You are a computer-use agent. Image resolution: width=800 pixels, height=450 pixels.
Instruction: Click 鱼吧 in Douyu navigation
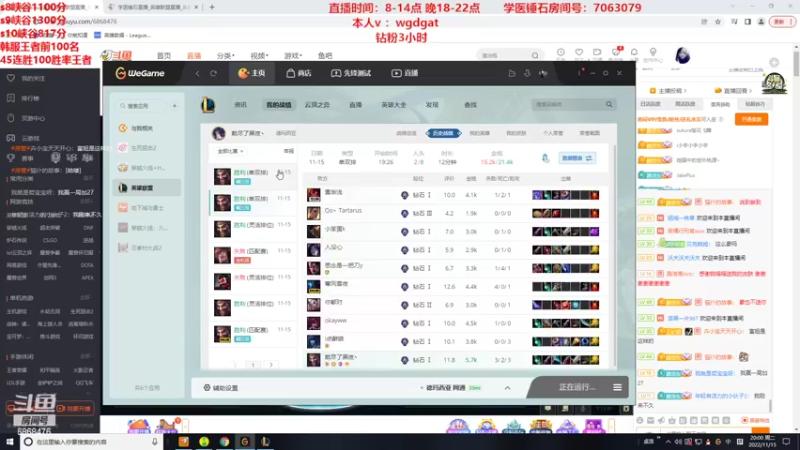[325, 56]
